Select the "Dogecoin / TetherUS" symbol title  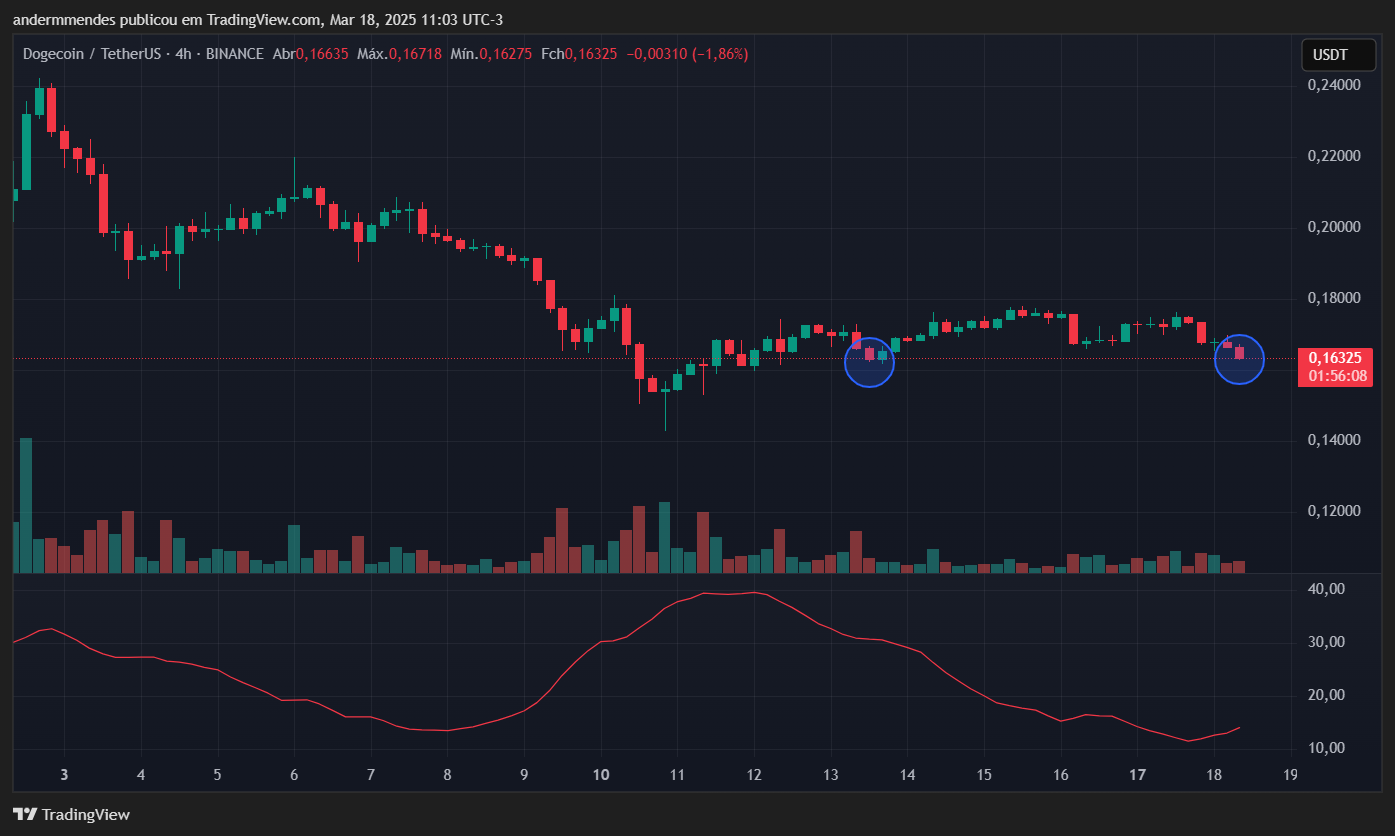92,54
